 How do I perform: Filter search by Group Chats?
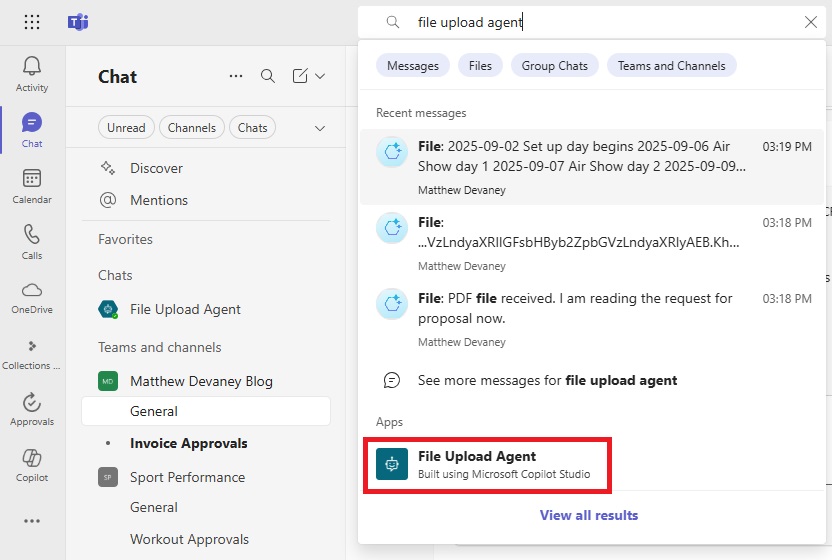pos(554,65)
